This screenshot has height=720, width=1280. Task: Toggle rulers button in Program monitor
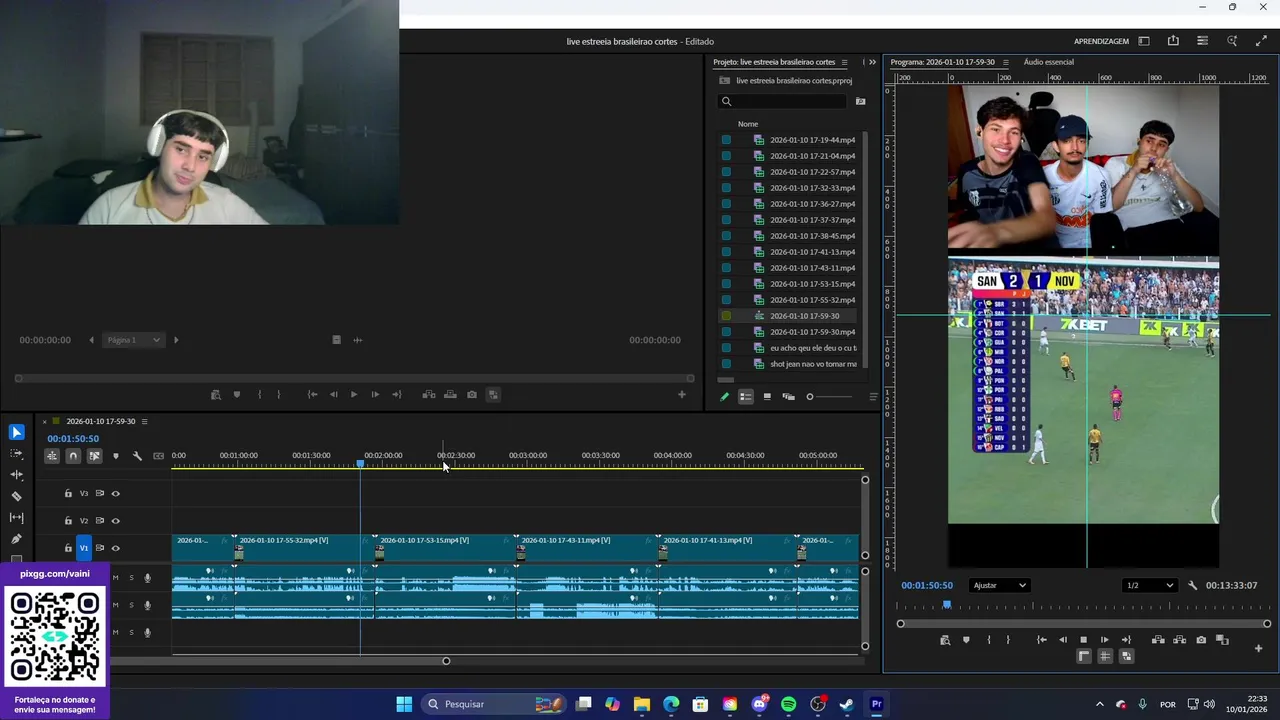(x=1083, y=656)
